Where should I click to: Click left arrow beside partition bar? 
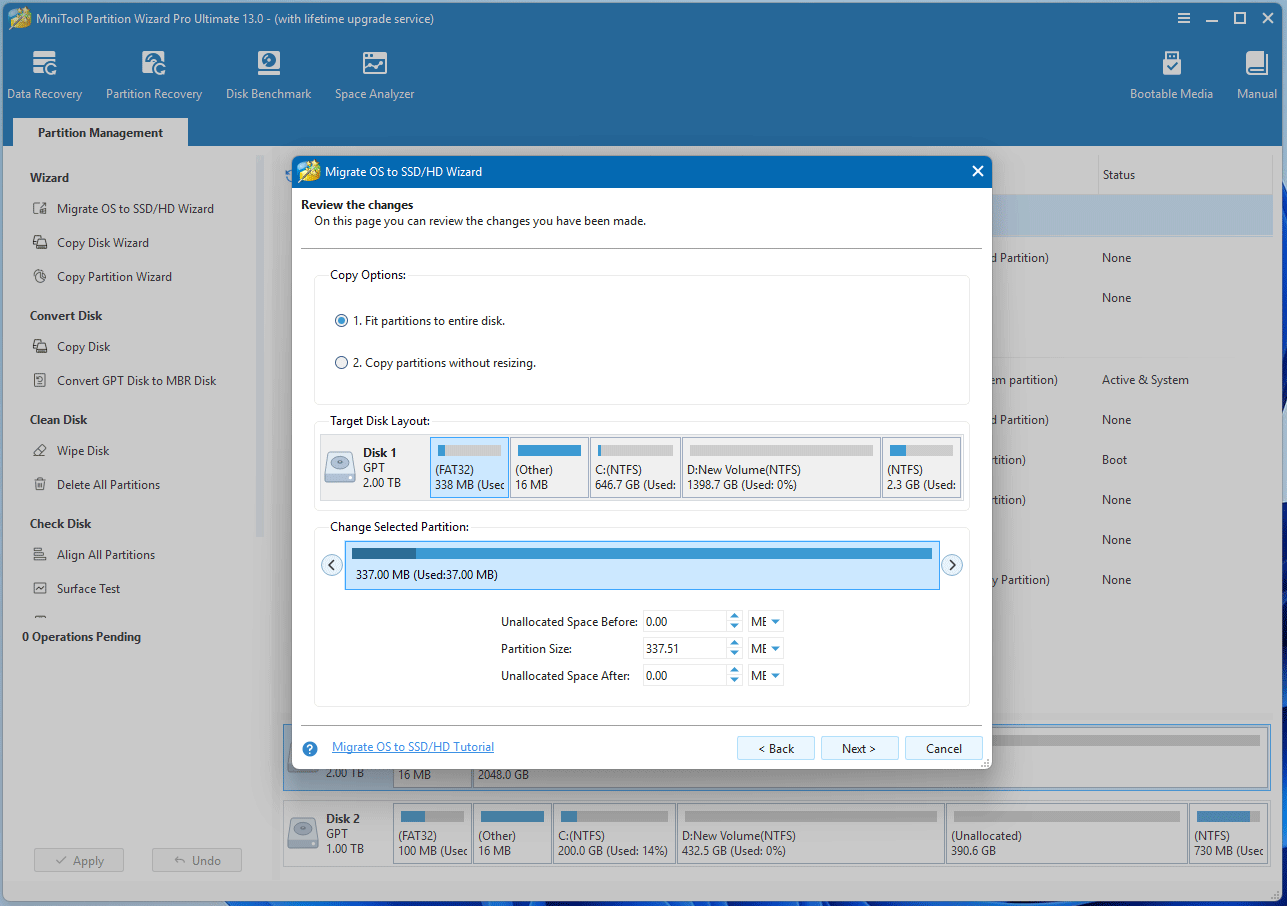332,565
